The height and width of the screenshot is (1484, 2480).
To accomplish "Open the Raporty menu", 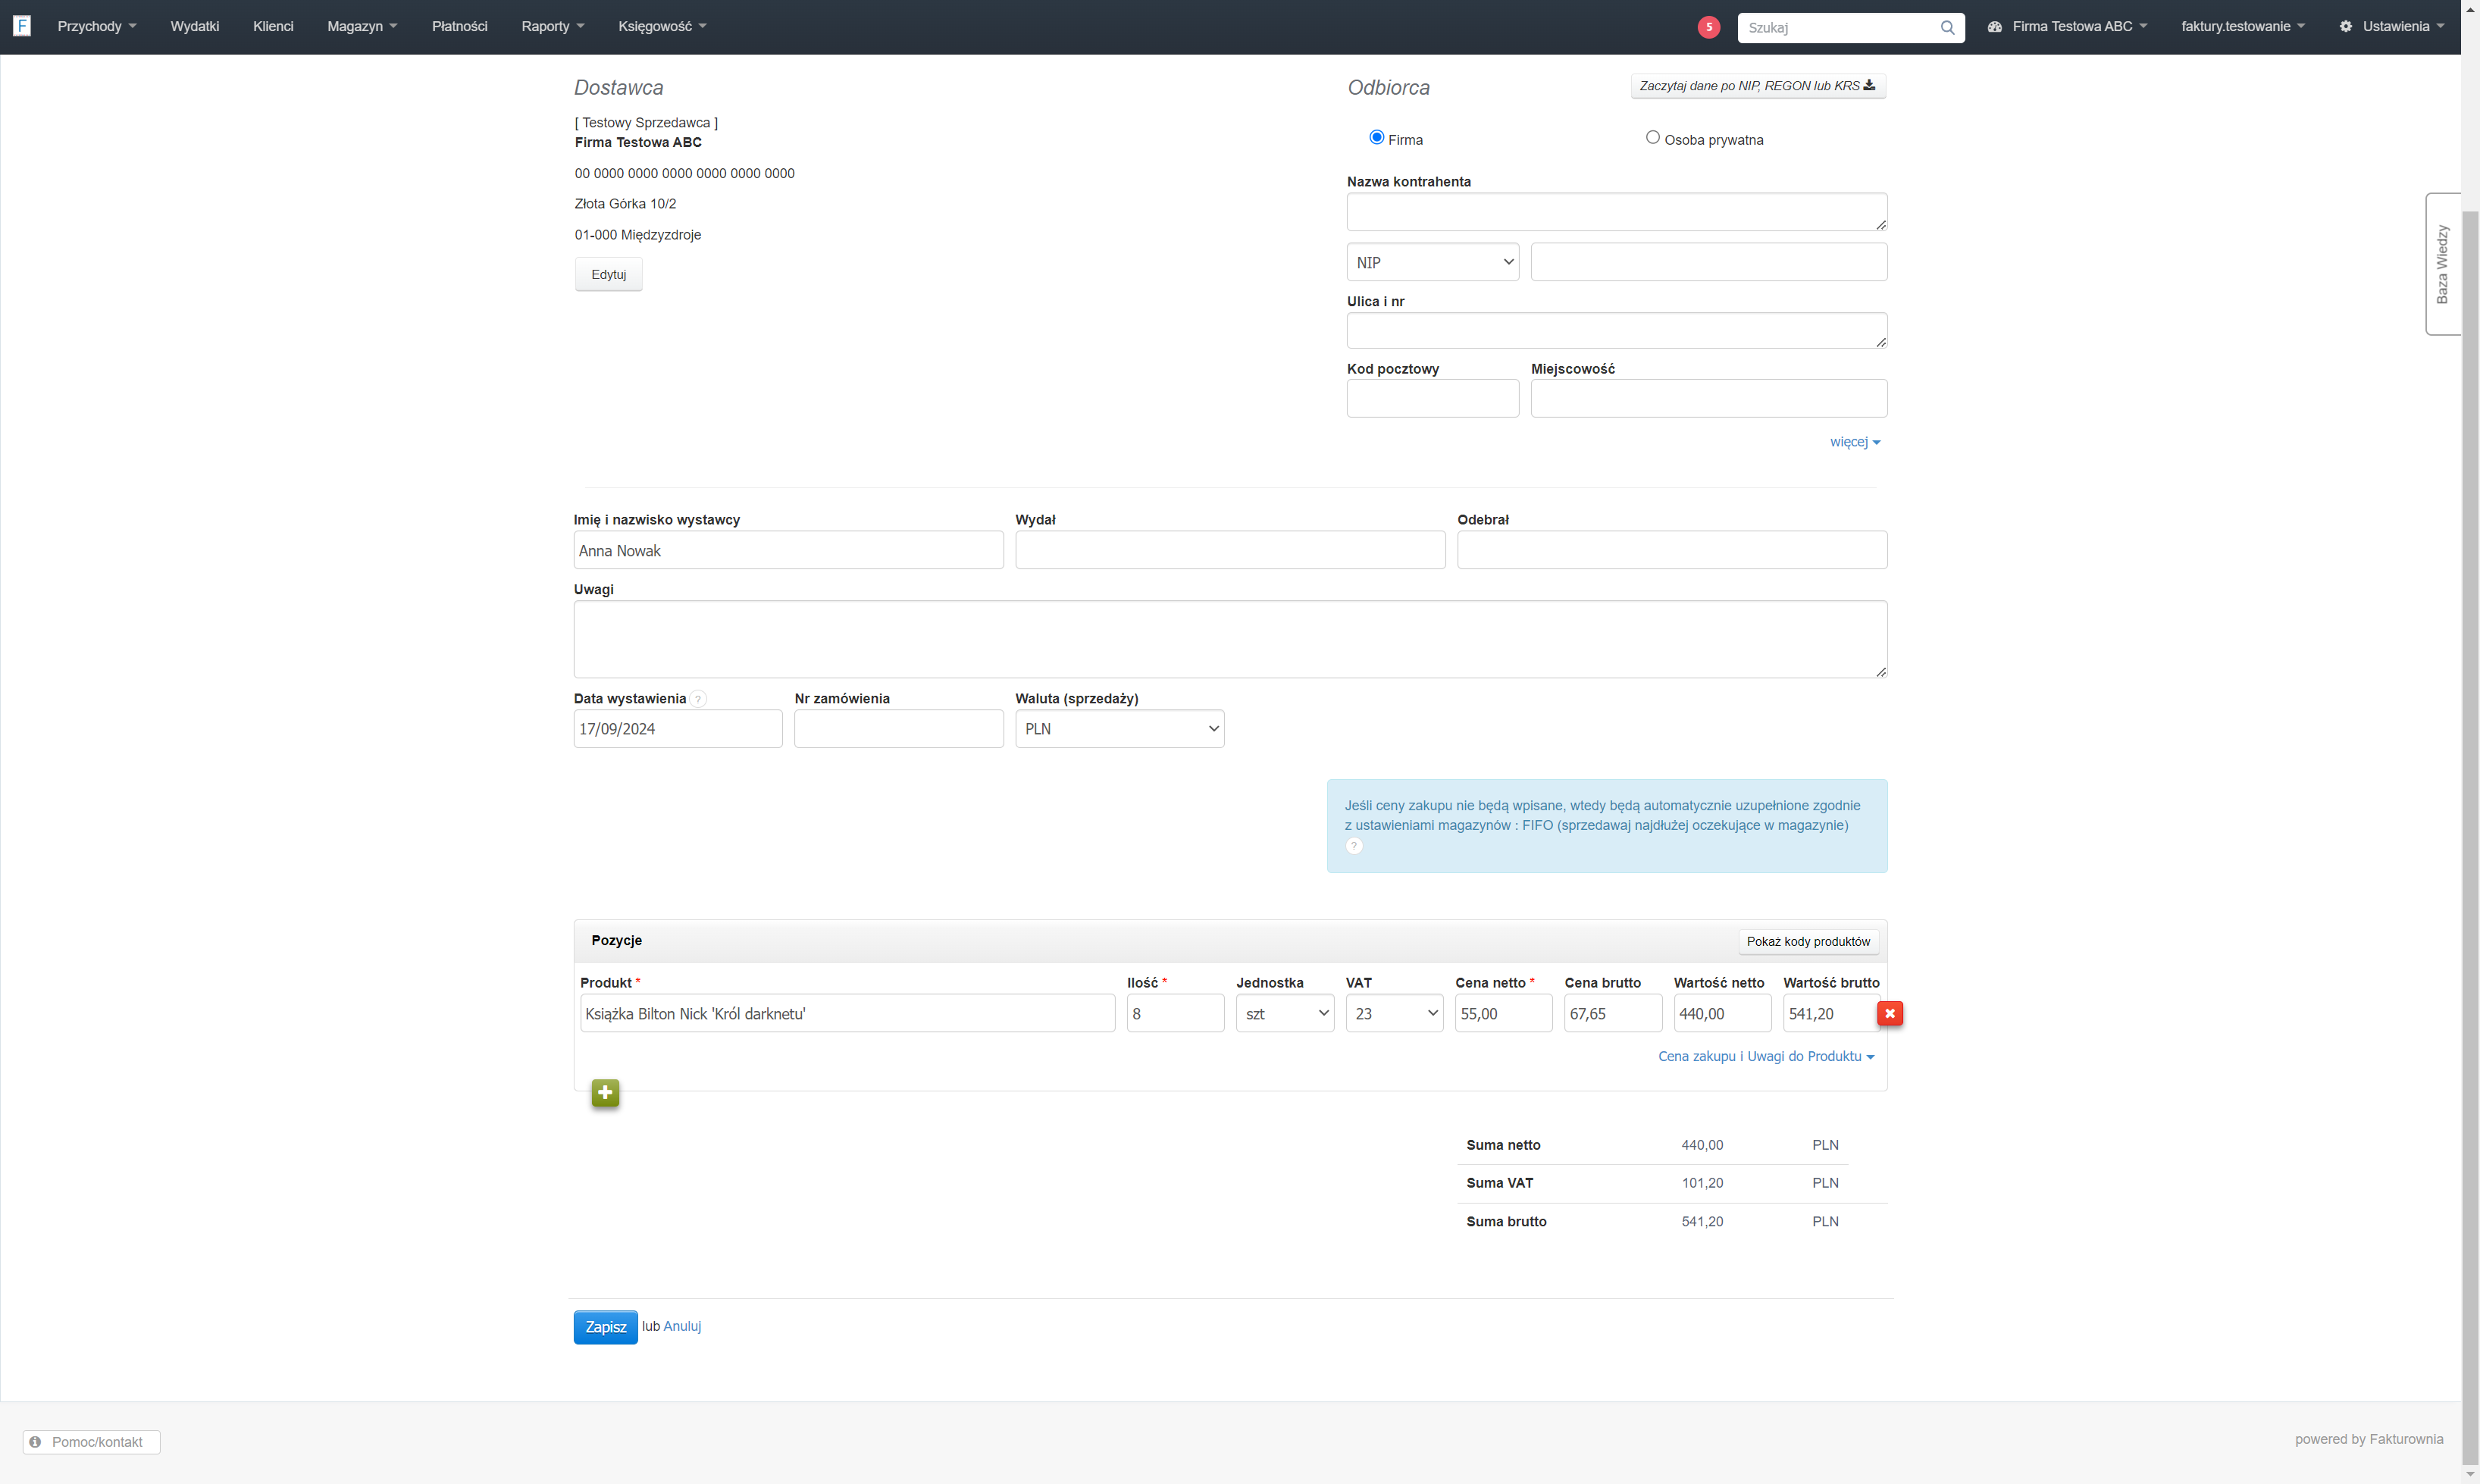I will (x=553, y=27).
